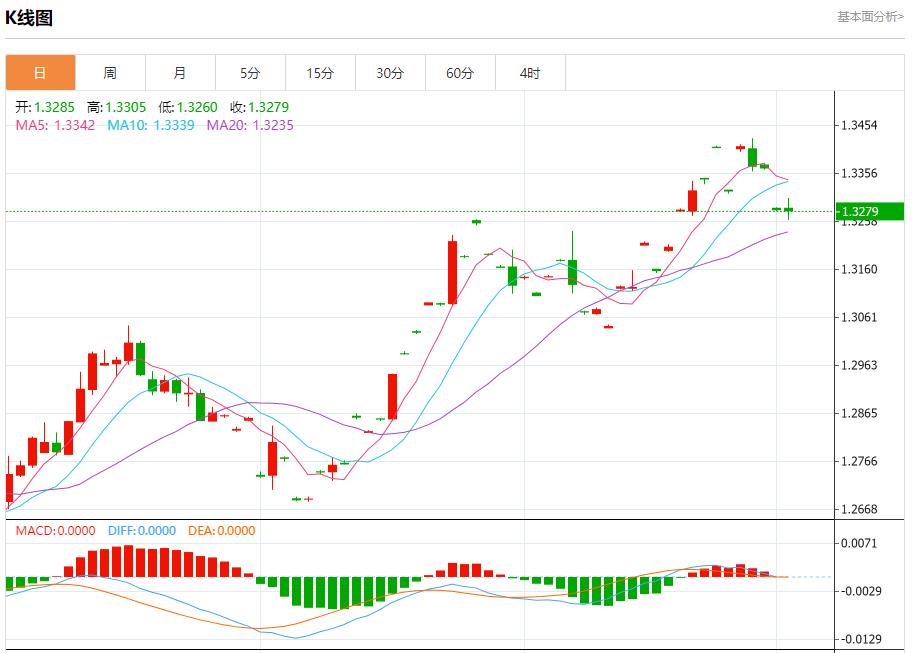
Task: Click the MA5 indicator label
Action: tap(55, 125)
